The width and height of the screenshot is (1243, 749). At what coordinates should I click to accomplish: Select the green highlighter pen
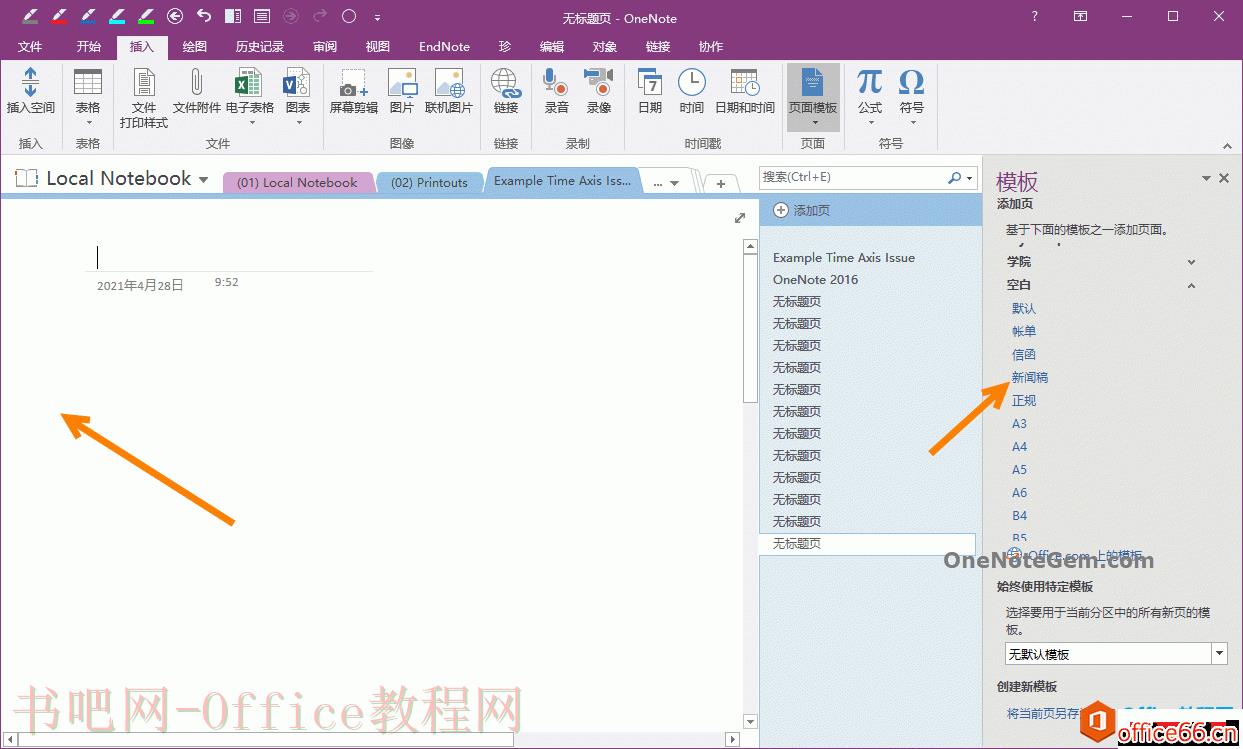coord(146,16)
